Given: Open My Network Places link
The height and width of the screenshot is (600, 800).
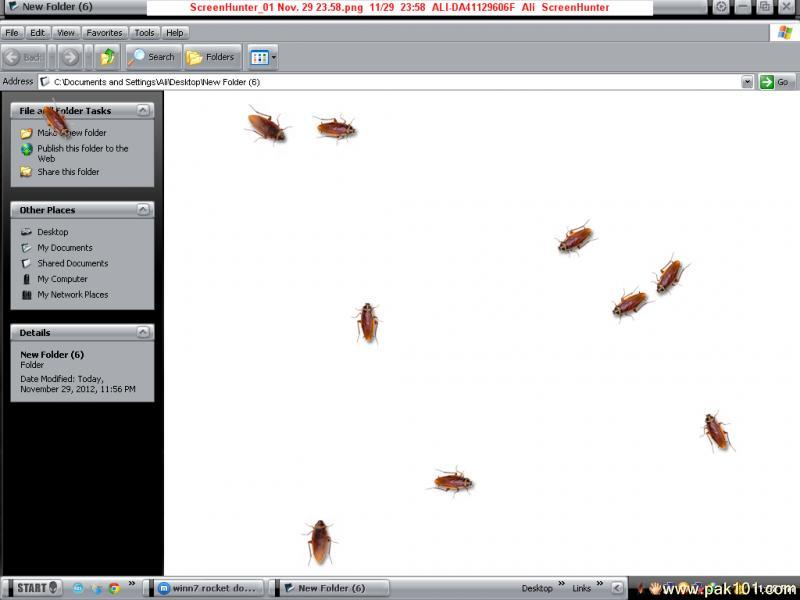Looking at the screenshot, I should click(72, 295).
